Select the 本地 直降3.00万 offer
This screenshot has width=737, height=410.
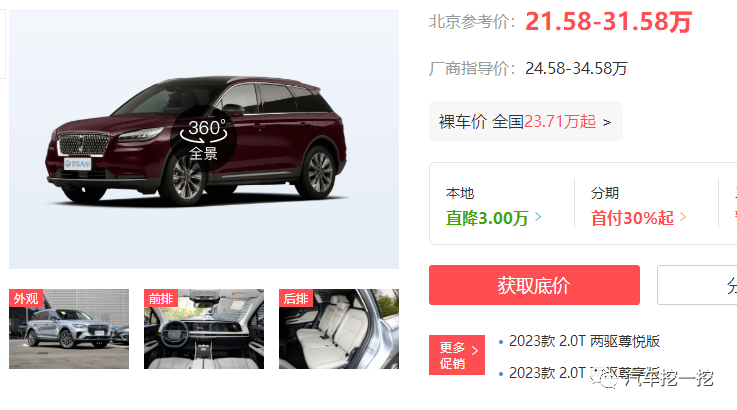[x=494, y=205]
